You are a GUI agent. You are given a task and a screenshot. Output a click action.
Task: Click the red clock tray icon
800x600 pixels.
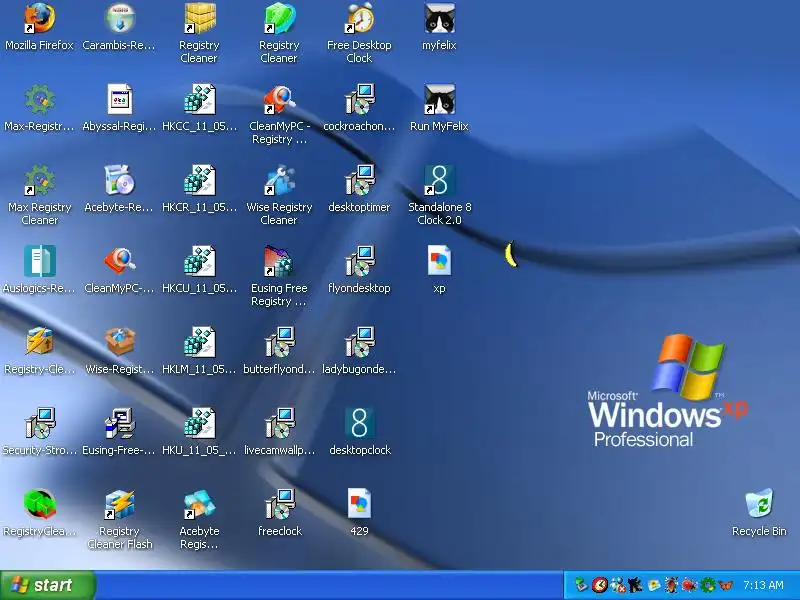[x=600, y=585]
